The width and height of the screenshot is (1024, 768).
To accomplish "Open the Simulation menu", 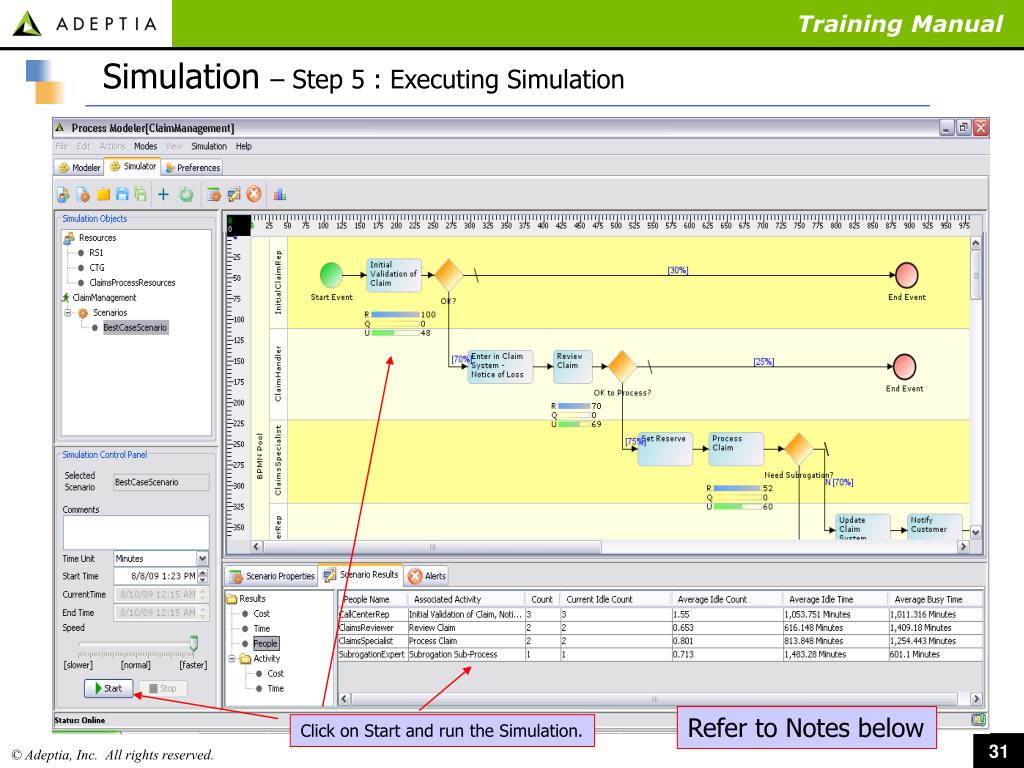I will 209,146.
